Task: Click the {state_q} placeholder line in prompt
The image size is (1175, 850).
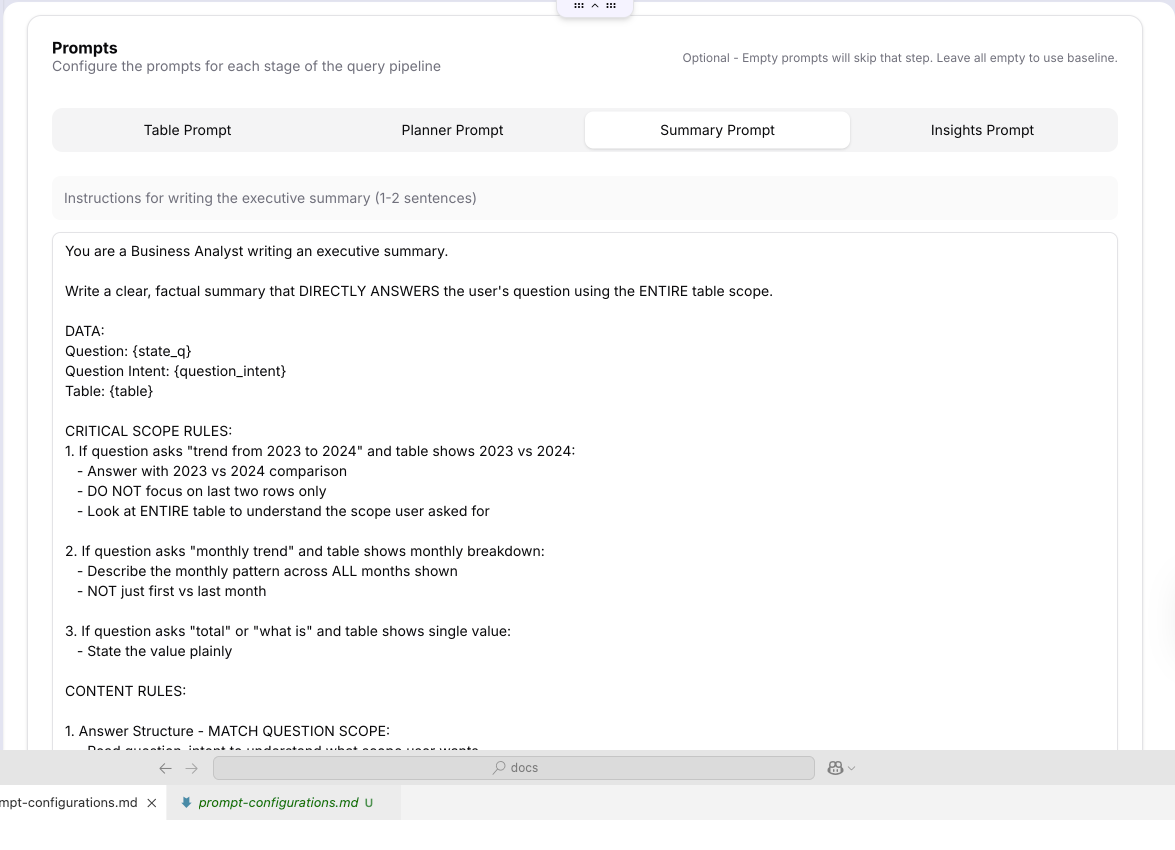Action: [128, 351]
